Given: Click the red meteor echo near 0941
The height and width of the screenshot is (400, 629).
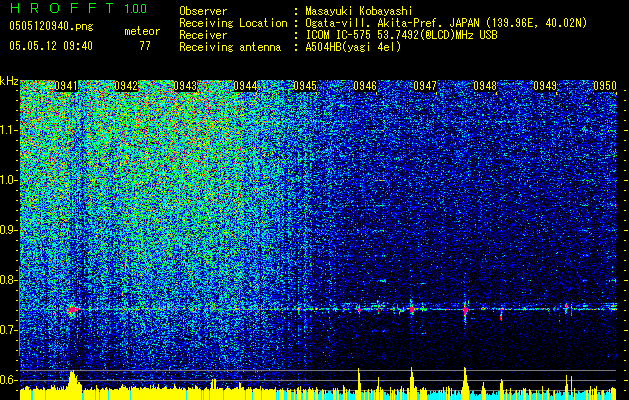Looking at the screenshot, I should pyautogui.click(x=73, y=309).
